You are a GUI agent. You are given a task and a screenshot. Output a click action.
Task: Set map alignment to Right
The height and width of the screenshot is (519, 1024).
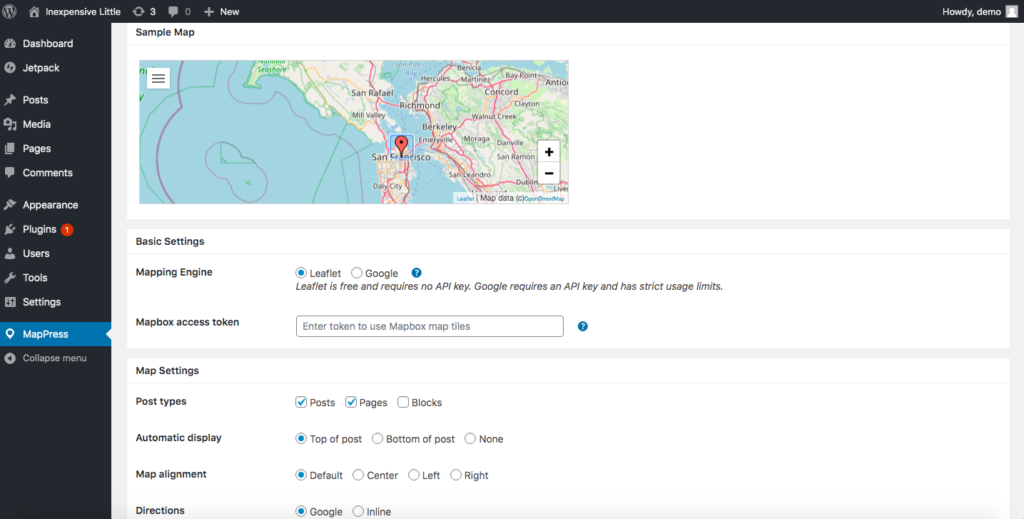pyautogui.click(x=456, y=475)
